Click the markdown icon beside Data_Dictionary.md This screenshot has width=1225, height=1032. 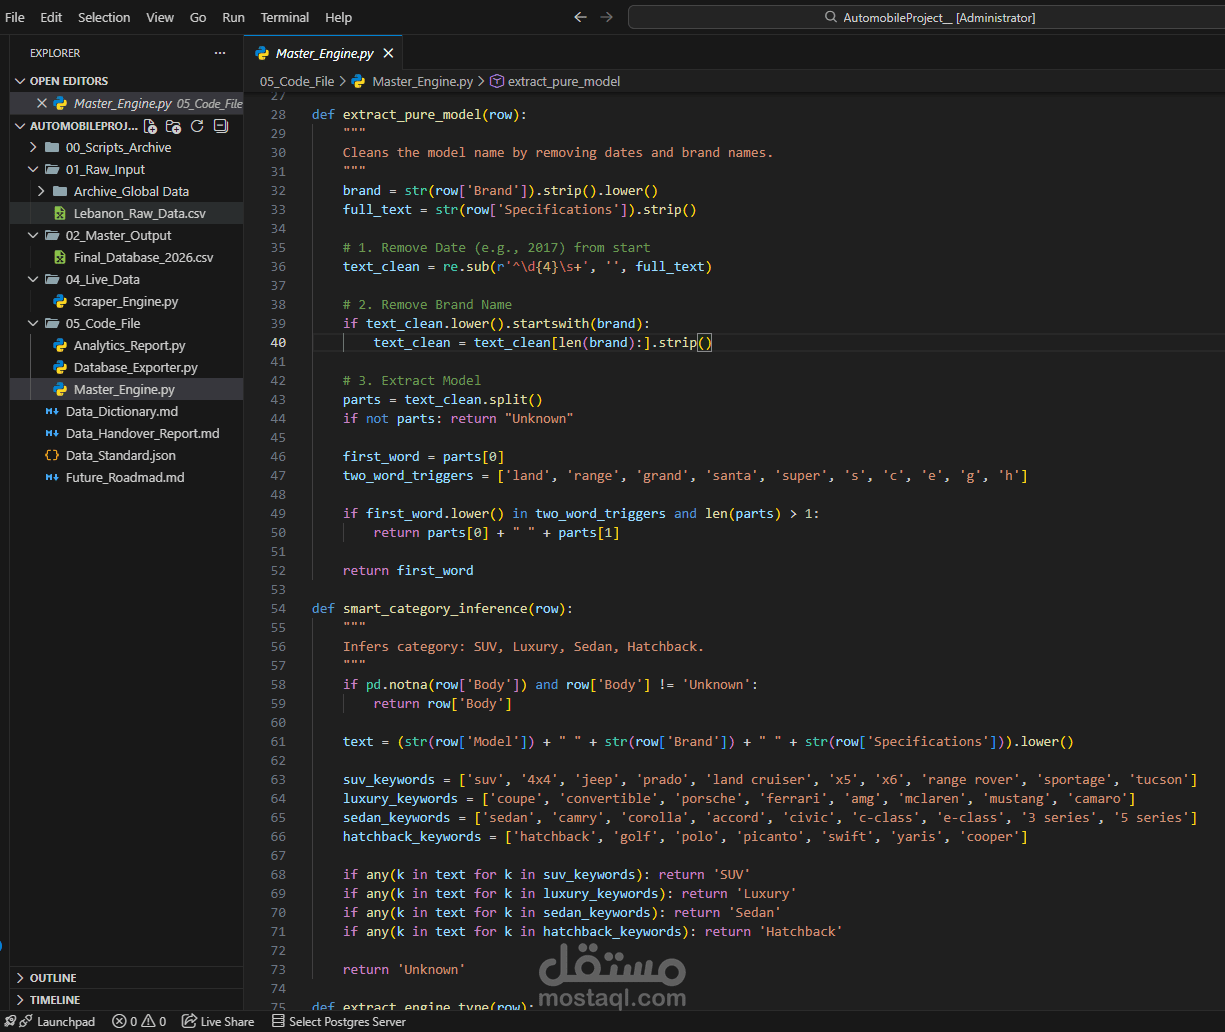tap(52, 411)
